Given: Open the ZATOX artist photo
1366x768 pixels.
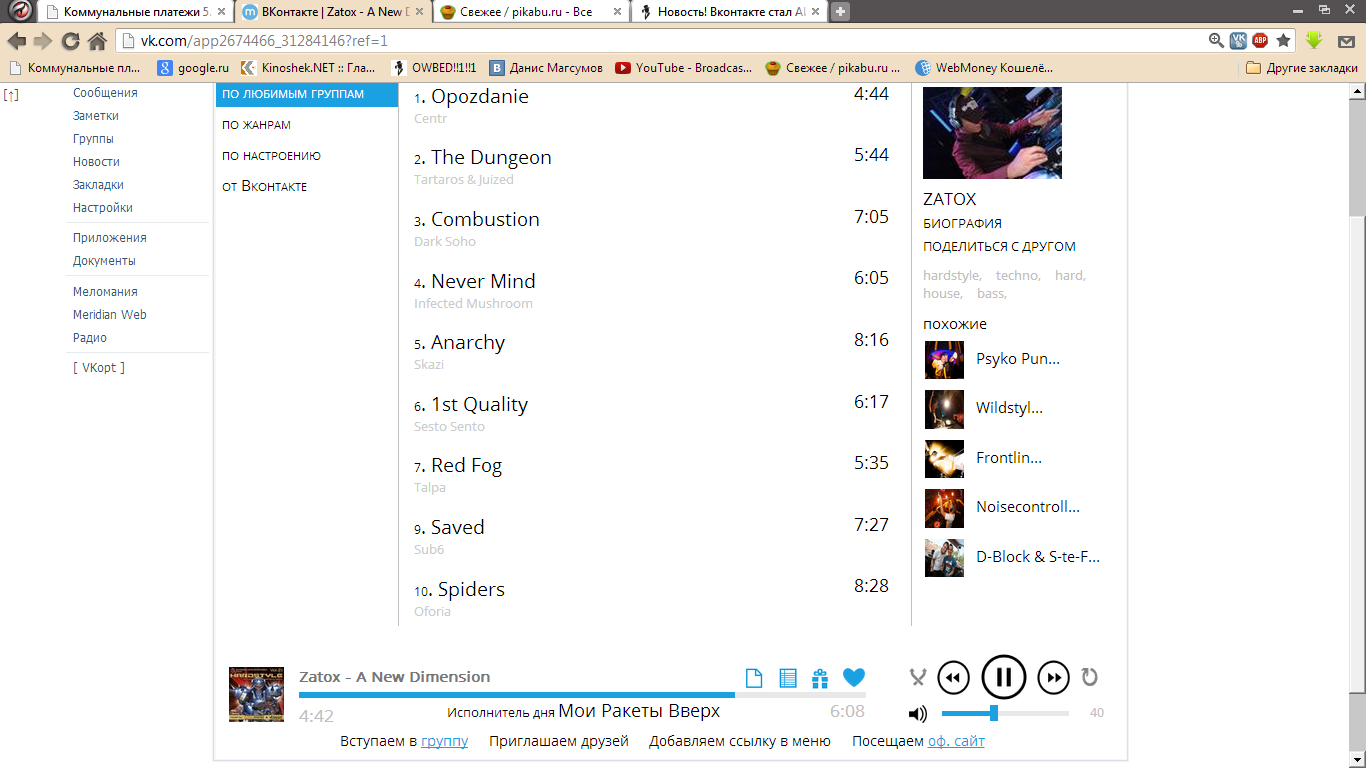Looking at the screenshot, I should 992,132.
